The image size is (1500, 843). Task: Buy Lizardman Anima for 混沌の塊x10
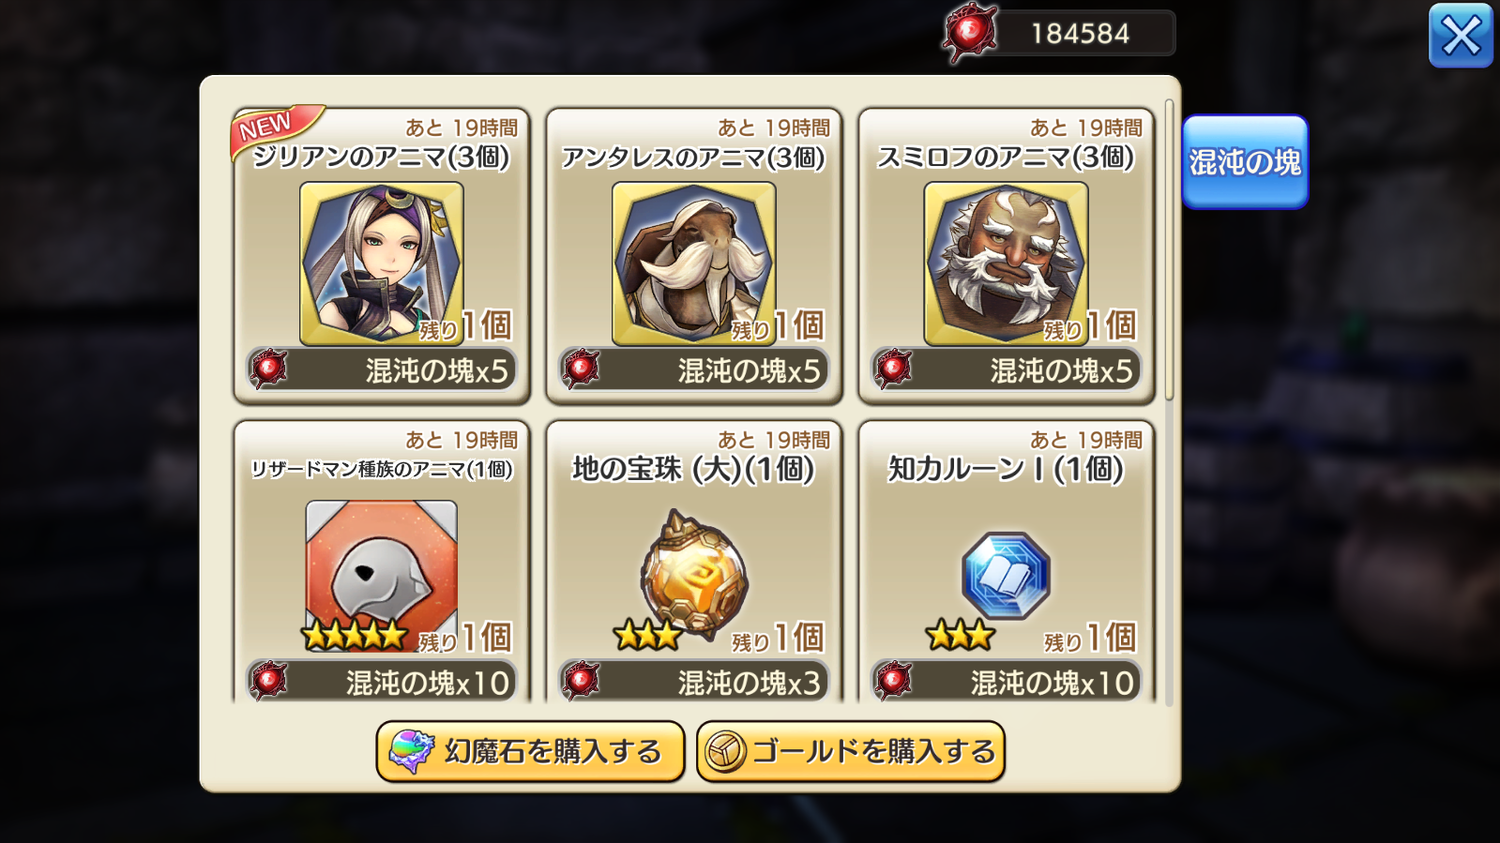point(381,682)
